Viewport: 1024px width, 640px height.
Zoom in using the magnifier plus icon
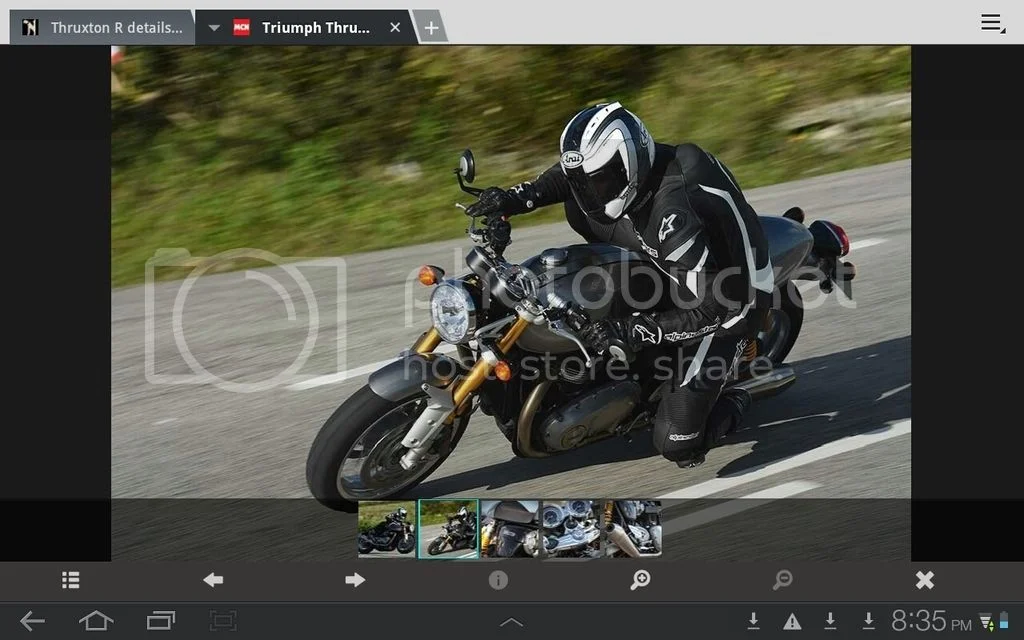[x=640, y=580]
